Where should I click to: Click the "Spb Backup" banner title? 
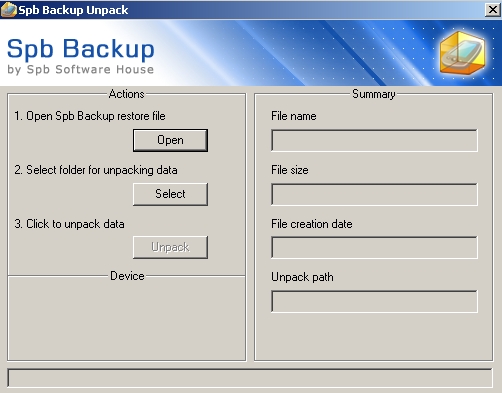(x=81, y=49)
